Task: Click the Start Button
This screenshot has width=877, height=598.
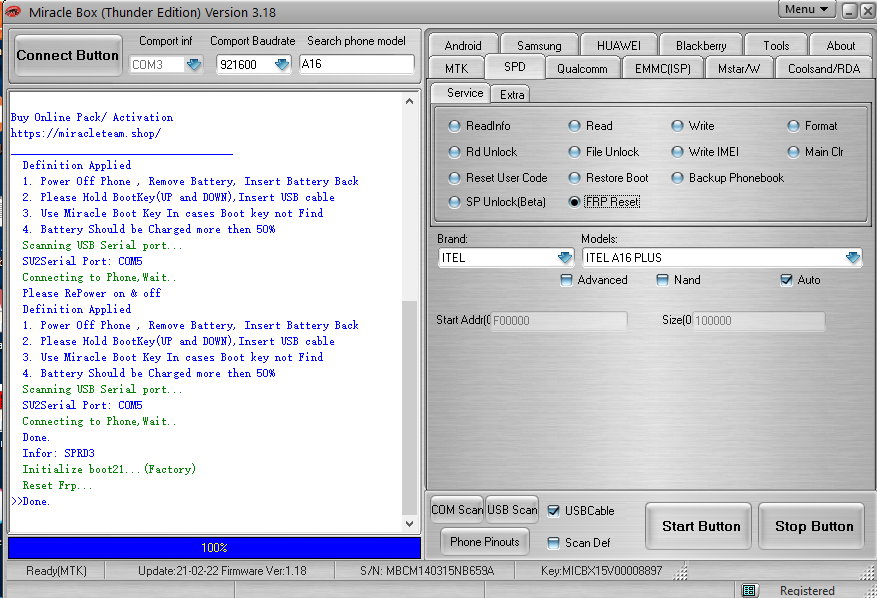Action: (x=701, y=526)
